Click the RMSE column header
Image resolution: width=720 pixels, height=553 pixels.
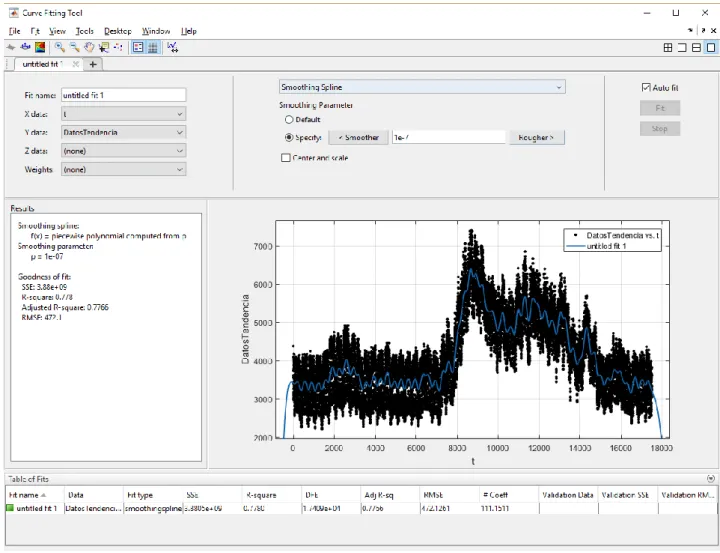[x=449, y=495]
